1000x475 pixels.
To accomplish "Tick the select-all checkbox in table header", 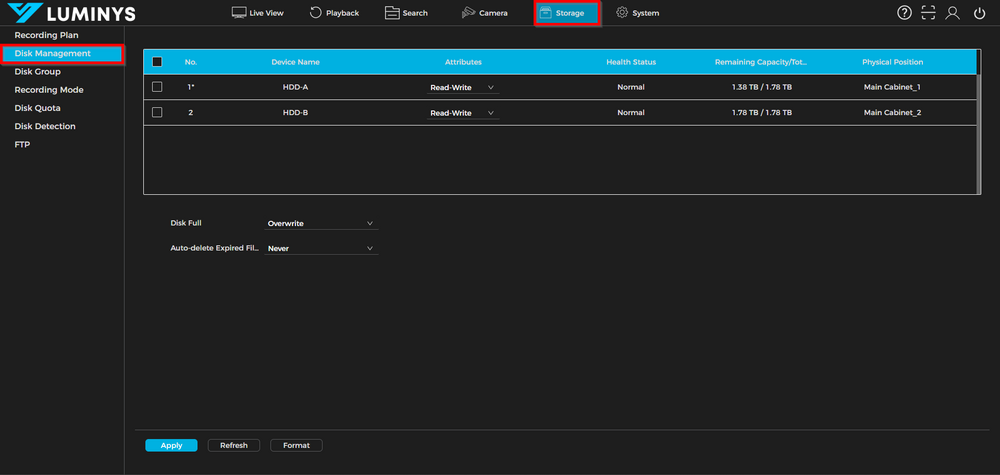I will pyautogui.click(x=157, y=62).
